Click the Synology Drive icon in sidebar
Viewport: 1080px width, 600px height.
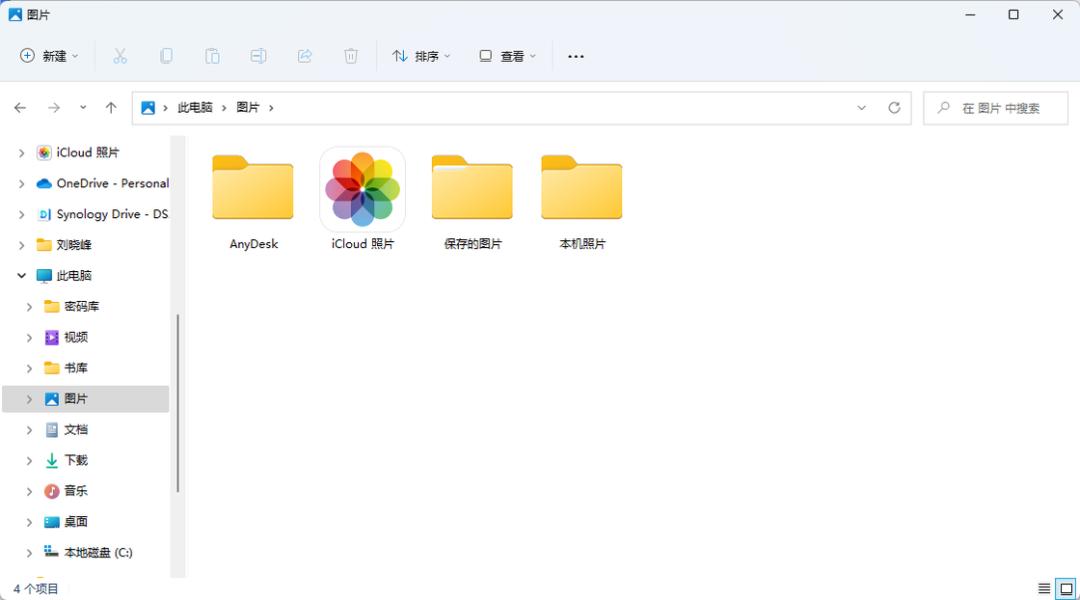pos(44,214)
